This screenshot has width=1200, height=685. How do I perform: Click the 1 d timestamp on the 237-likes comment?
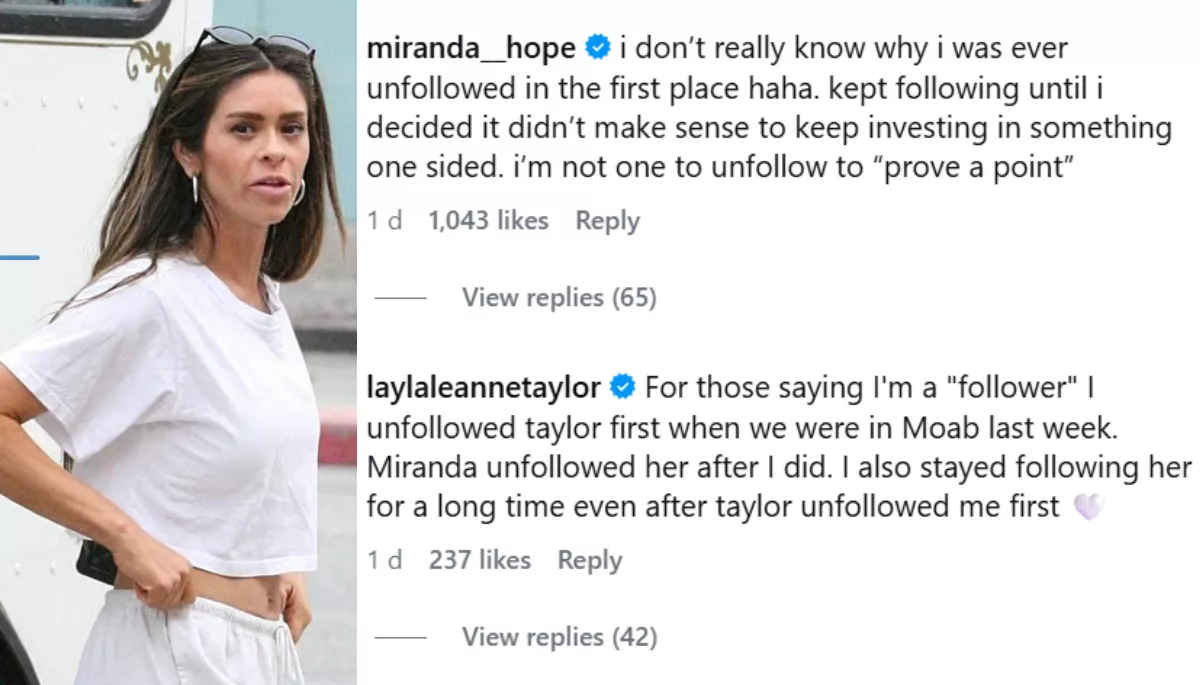tap(385, 560)
